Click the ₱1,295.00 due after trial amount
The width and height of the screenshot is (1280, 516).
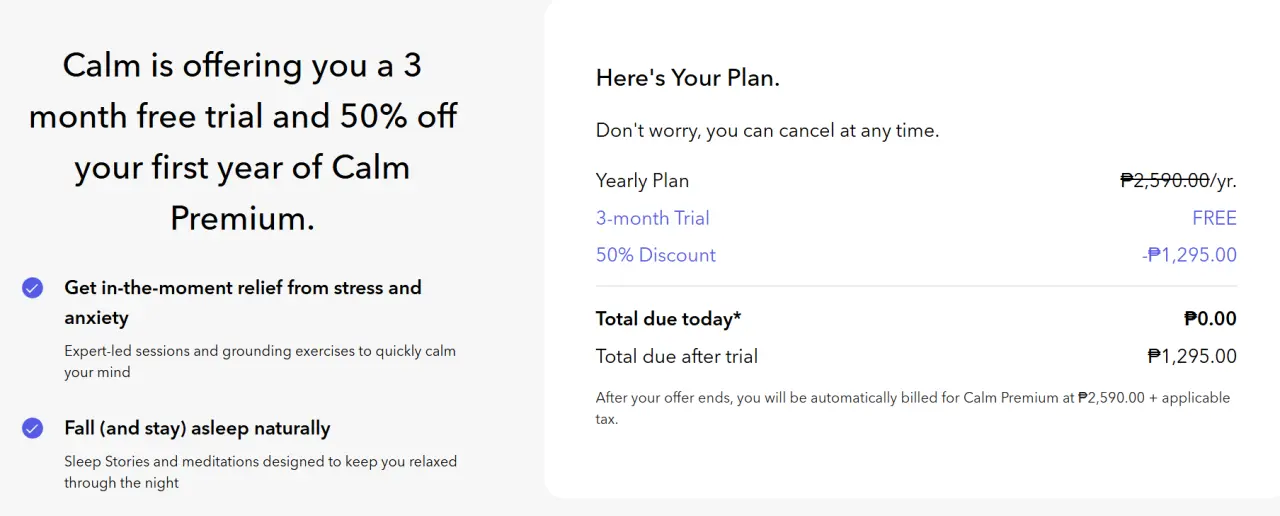click(x=1192, y=356)
